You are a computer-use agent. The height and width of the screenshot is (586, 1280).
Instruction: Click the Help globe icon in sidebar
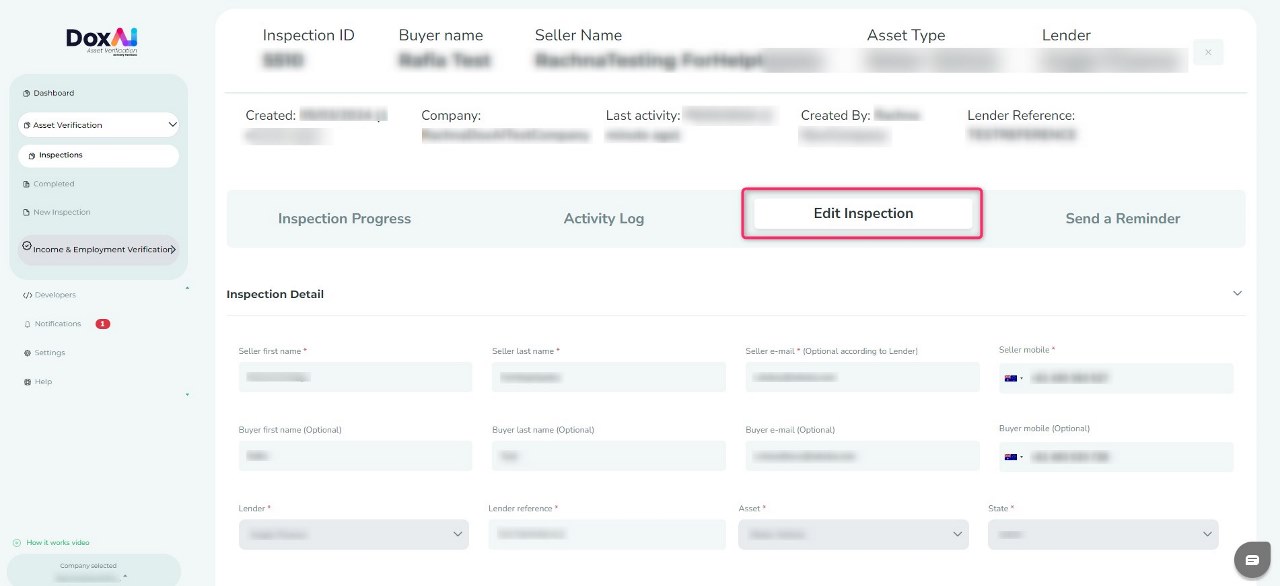(x=27, y=382)
